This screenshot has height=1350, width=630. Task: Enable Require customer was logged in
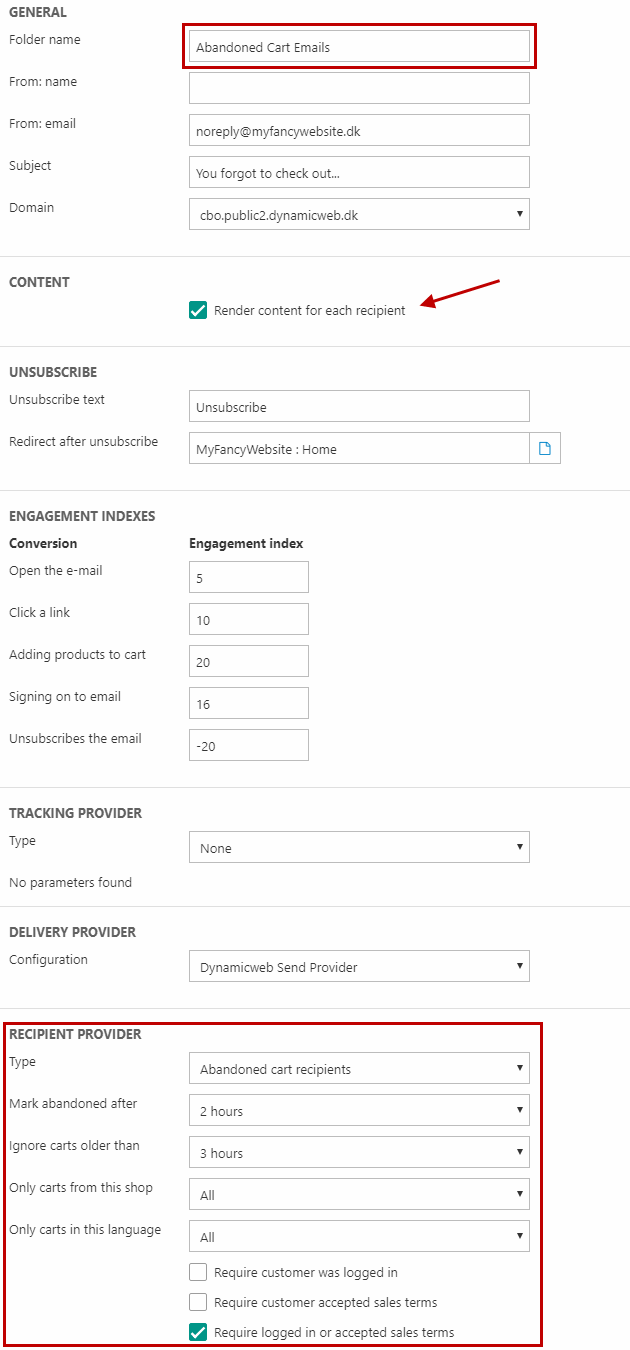pyautogui.click(x=198, y=1273)
